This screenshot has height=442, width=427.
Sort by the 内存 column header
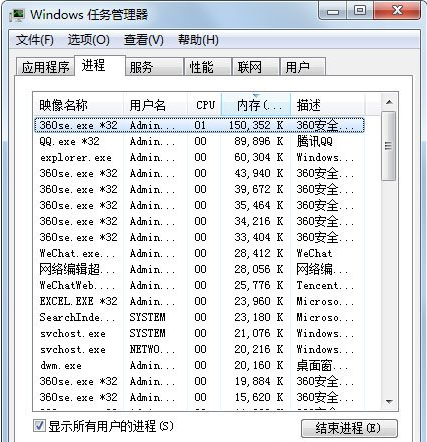pyautogui.click(x=256, y=105)
